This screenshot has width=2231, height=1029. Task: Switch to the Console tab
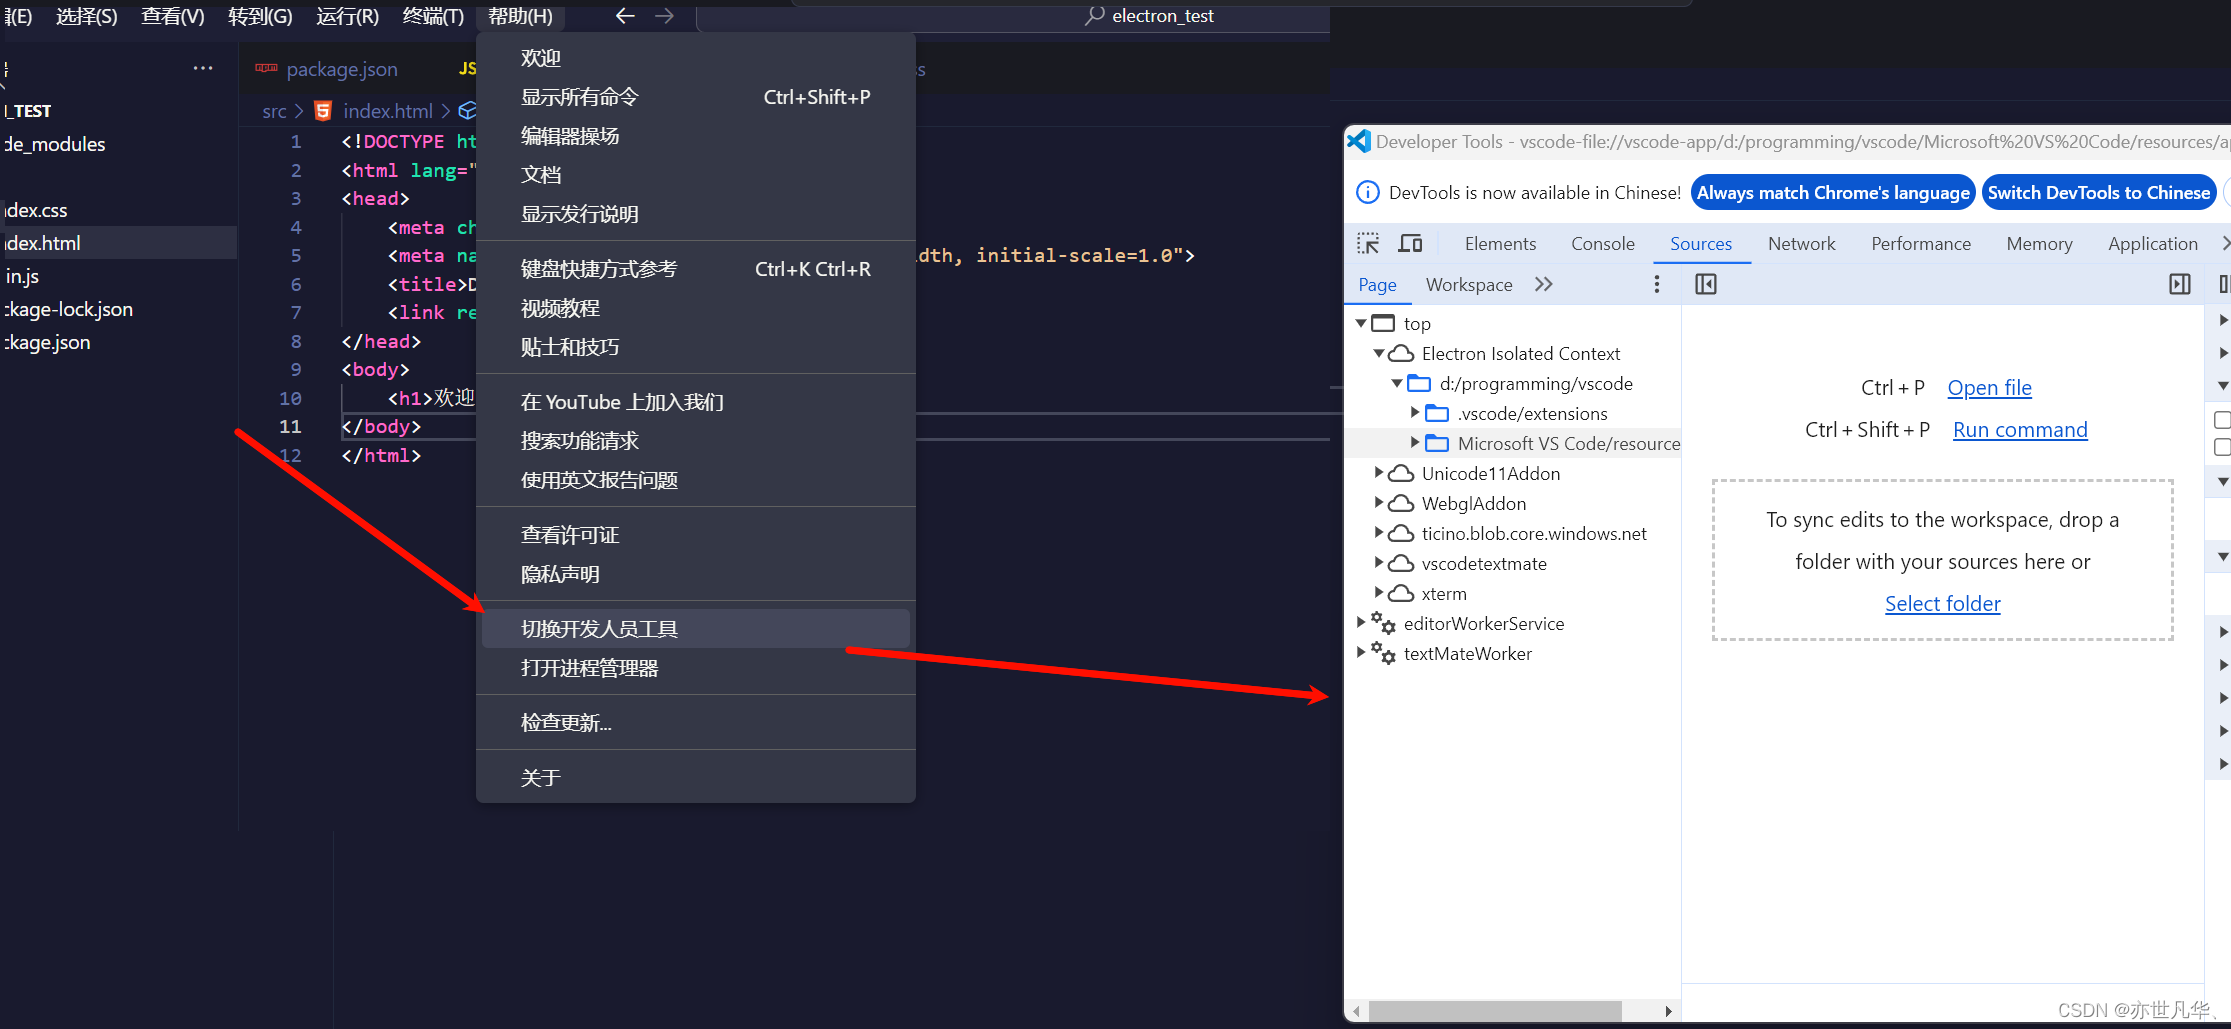tap(1603, 243)
